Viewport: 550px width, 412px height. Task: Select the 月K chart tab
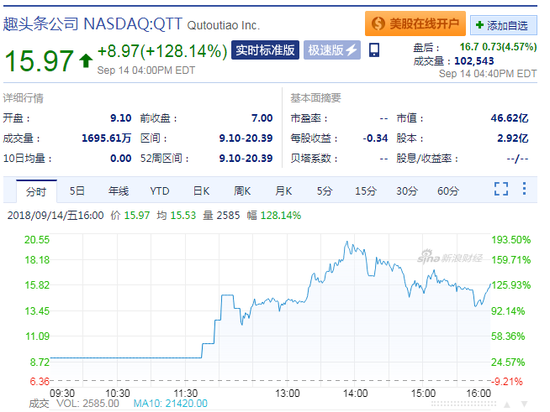[x=283, y=191]
